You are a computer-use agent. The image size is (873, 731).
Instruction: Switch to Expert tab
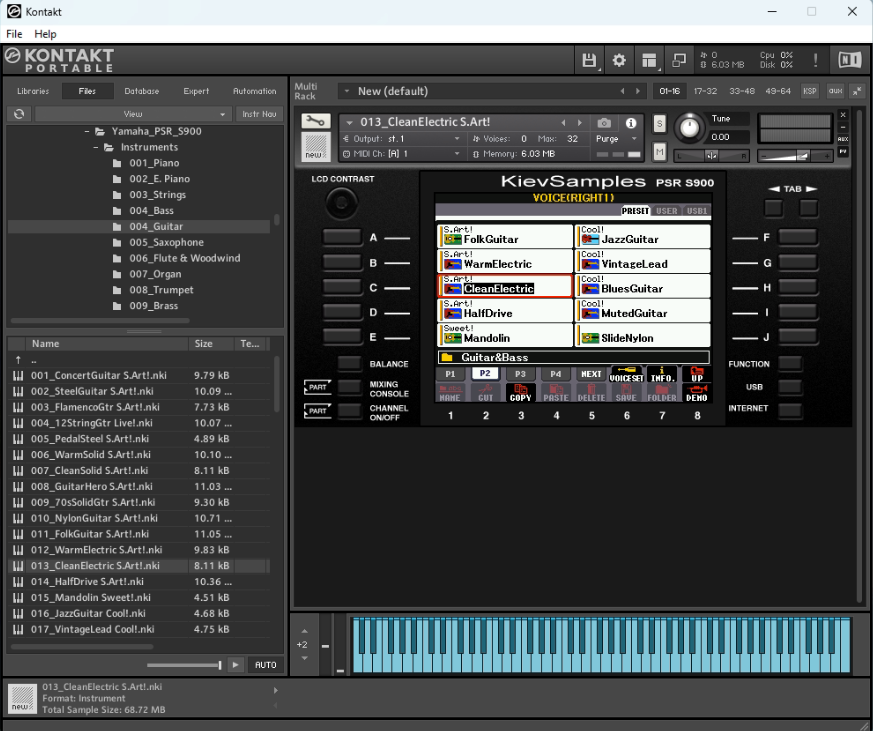pyautogui.click(x=196, y=91)
